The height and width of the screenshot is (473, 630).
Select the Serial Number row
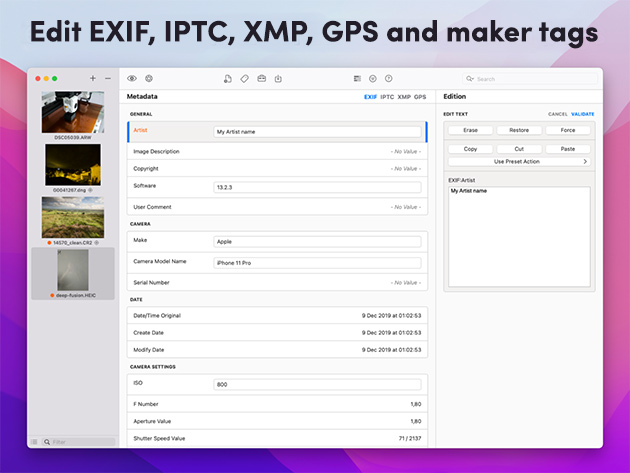277,283
